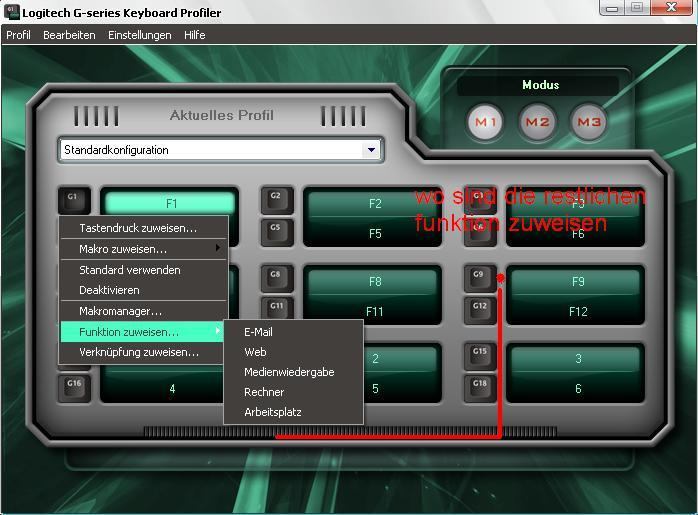The height and width of the screenshot is (515, 698).
Task: Assign the Web function
Action: 294,352
